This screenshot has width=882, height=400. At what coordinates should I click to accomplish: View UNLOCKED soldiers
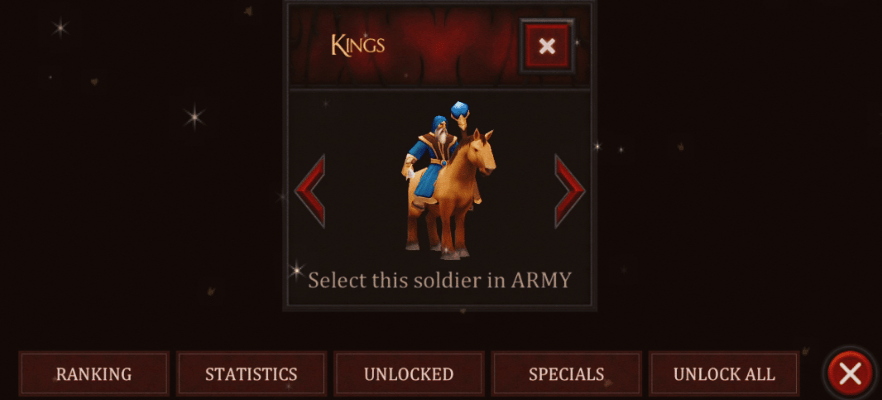pyautogui.click(x=409, y=374)
